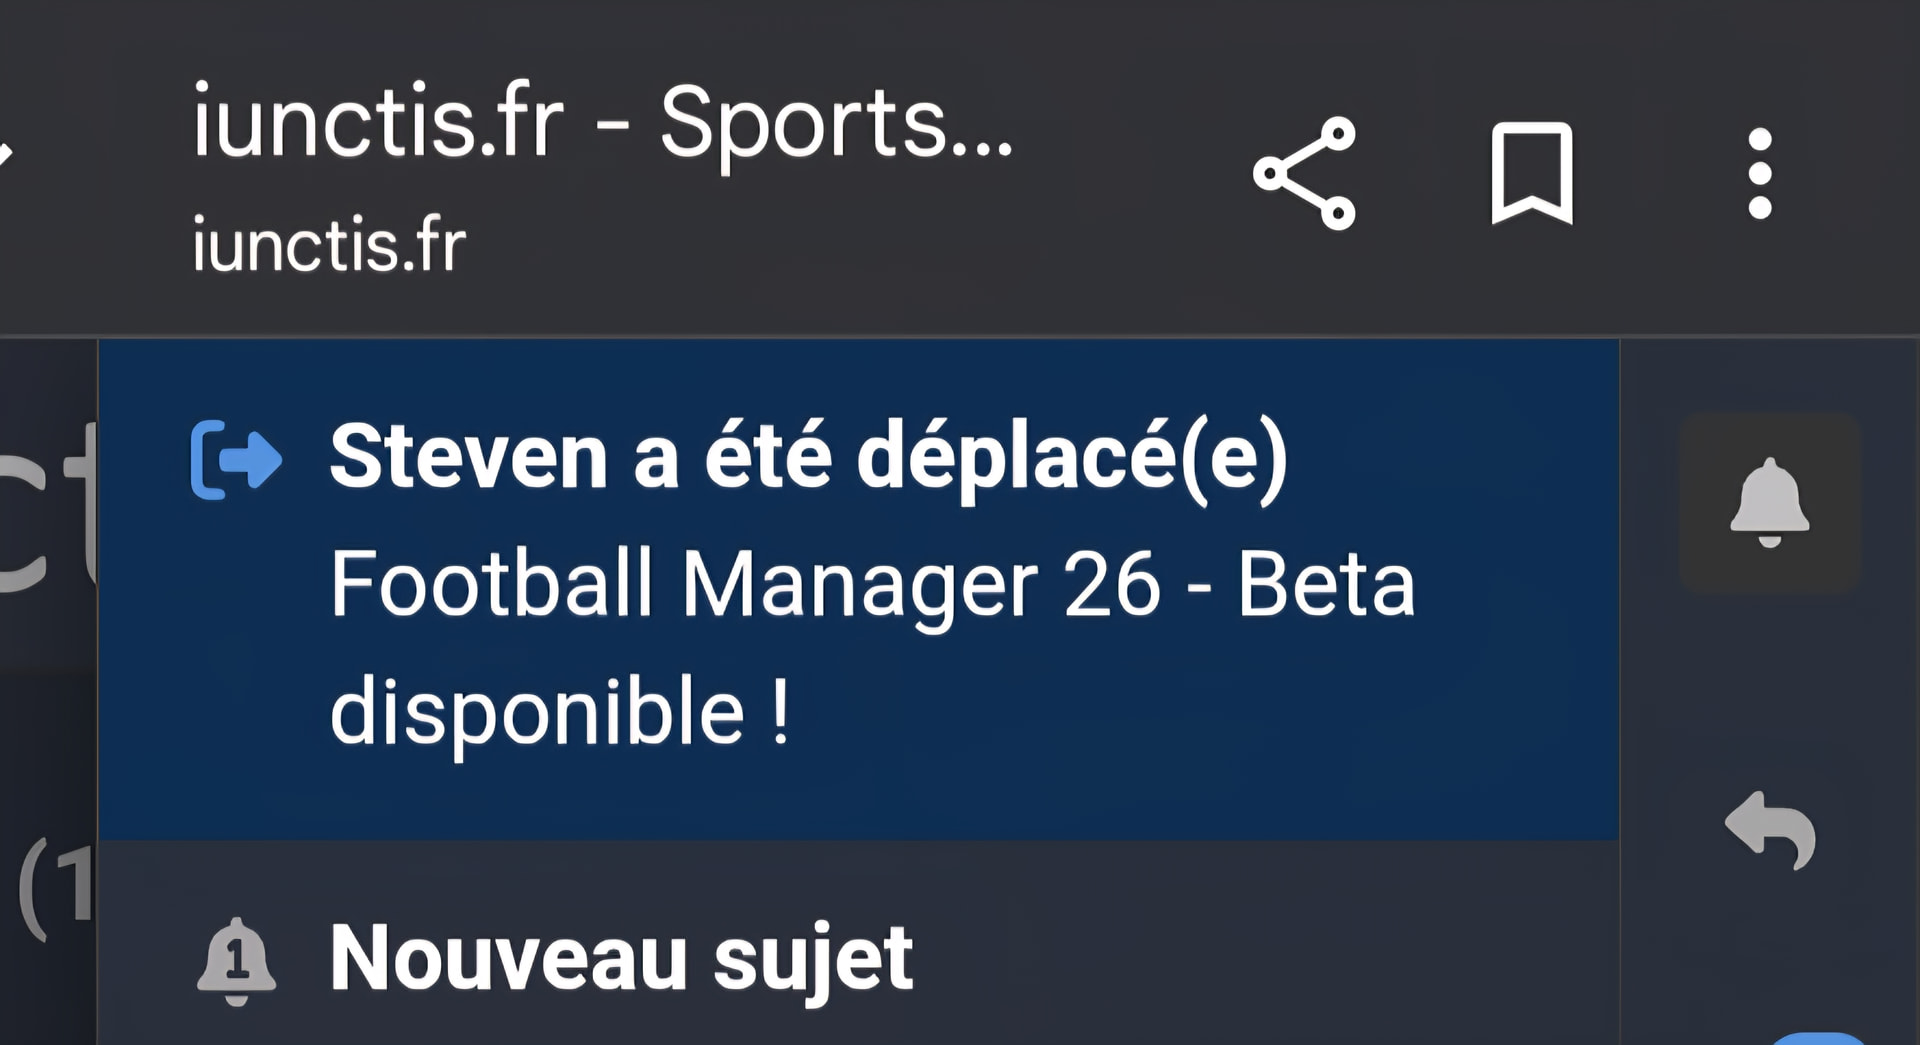Click the partial blue button at bottom right

click(1820, 1038)
